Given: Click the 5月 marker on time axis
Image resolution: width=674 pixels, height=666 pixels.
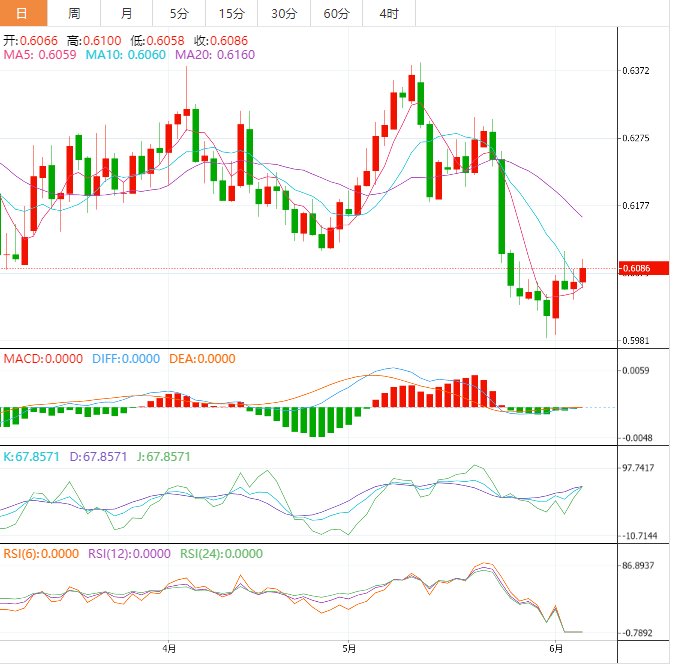Looking at the screenshot, I should (x=347, y=647).
